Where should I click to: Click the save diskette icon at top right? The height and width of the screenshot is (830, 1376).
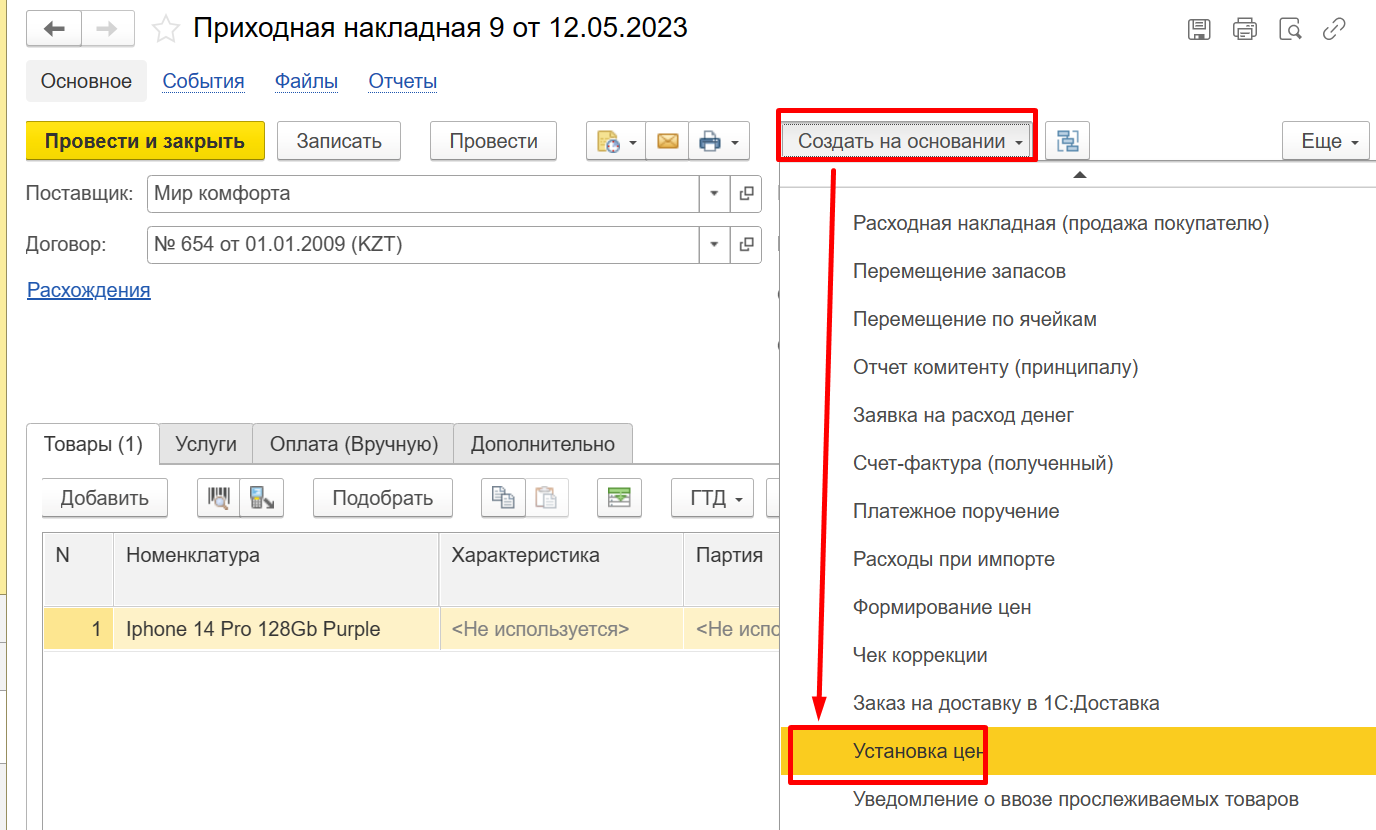click(x=1199, y=29)
